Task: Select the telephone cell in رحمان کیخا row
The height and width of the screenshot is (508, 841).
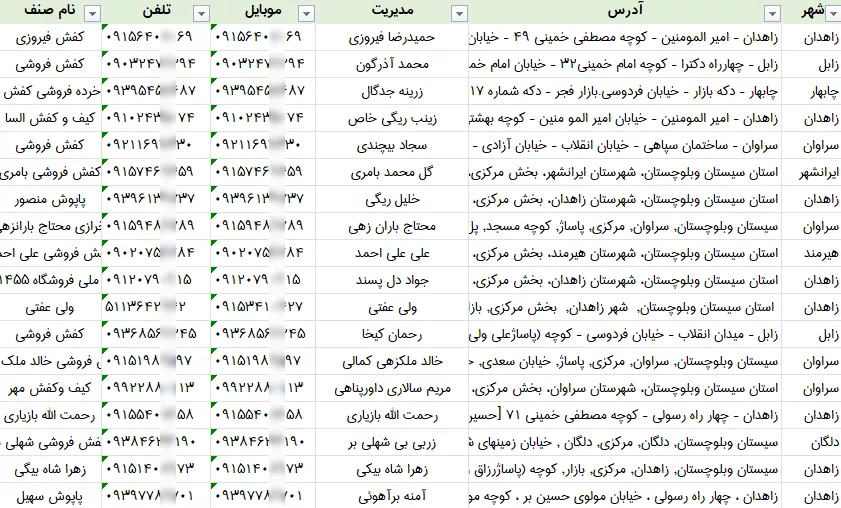Action: pyautogui.click(x=156, y=334)
